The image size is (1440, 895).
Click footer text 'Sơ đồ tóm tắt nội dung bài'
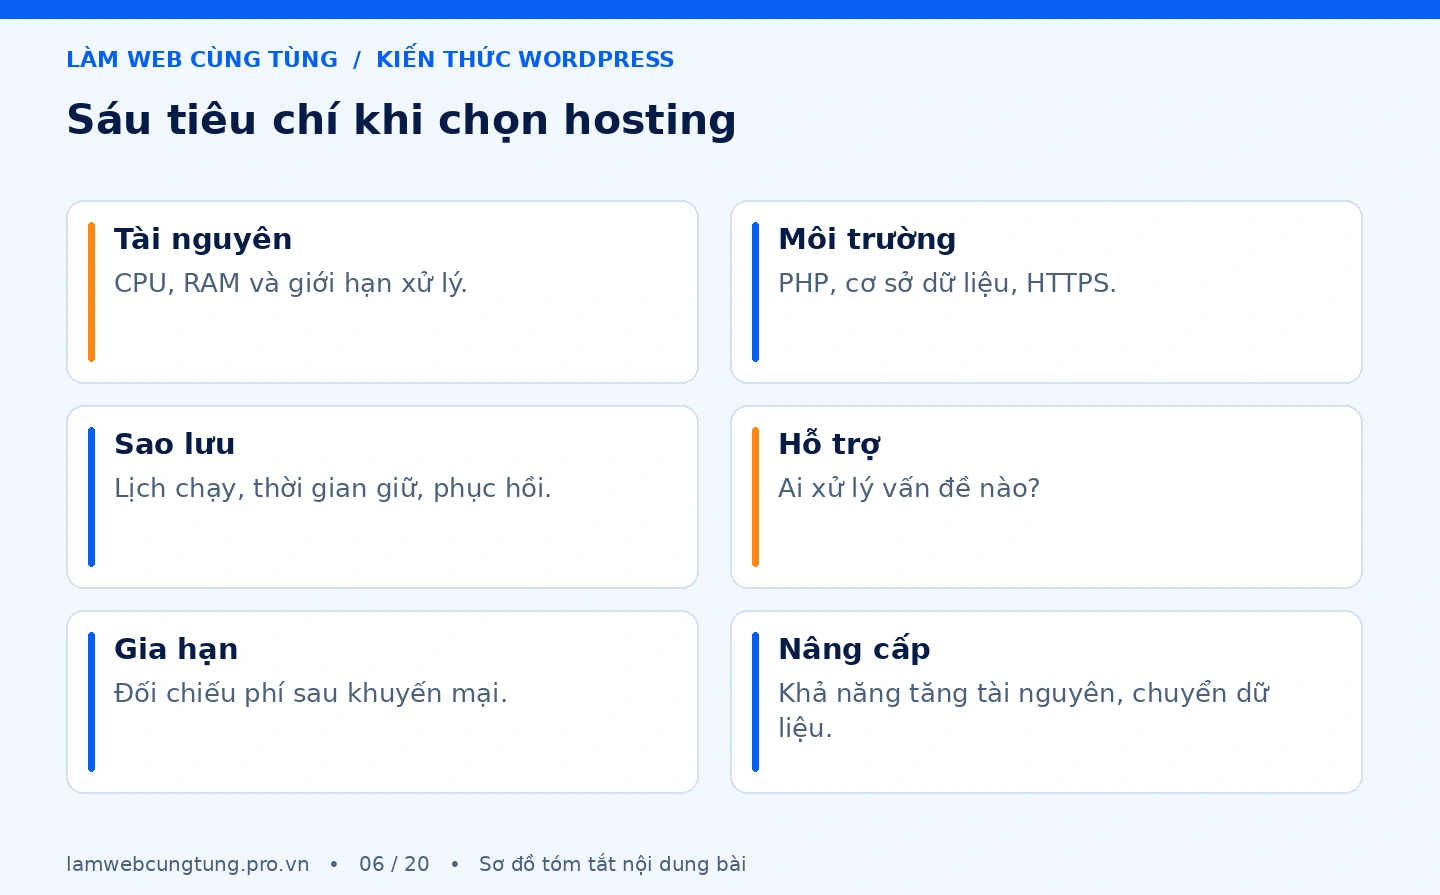pyautogui.click(x=612, y=864)
